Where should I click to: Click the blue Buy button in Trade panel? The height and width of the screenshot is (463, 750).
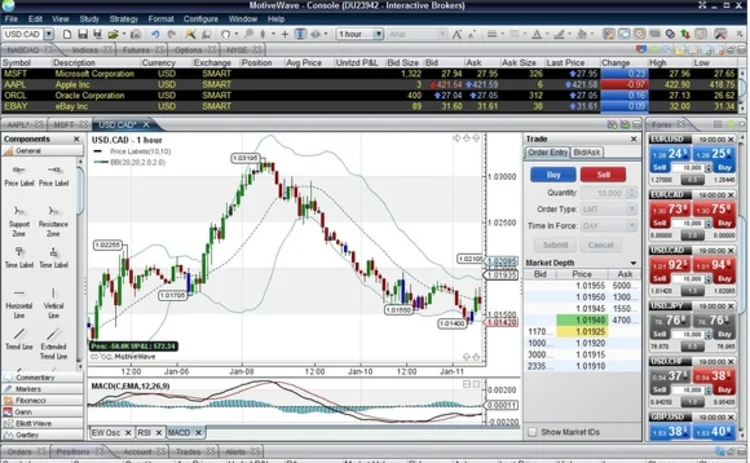point(553,175)
